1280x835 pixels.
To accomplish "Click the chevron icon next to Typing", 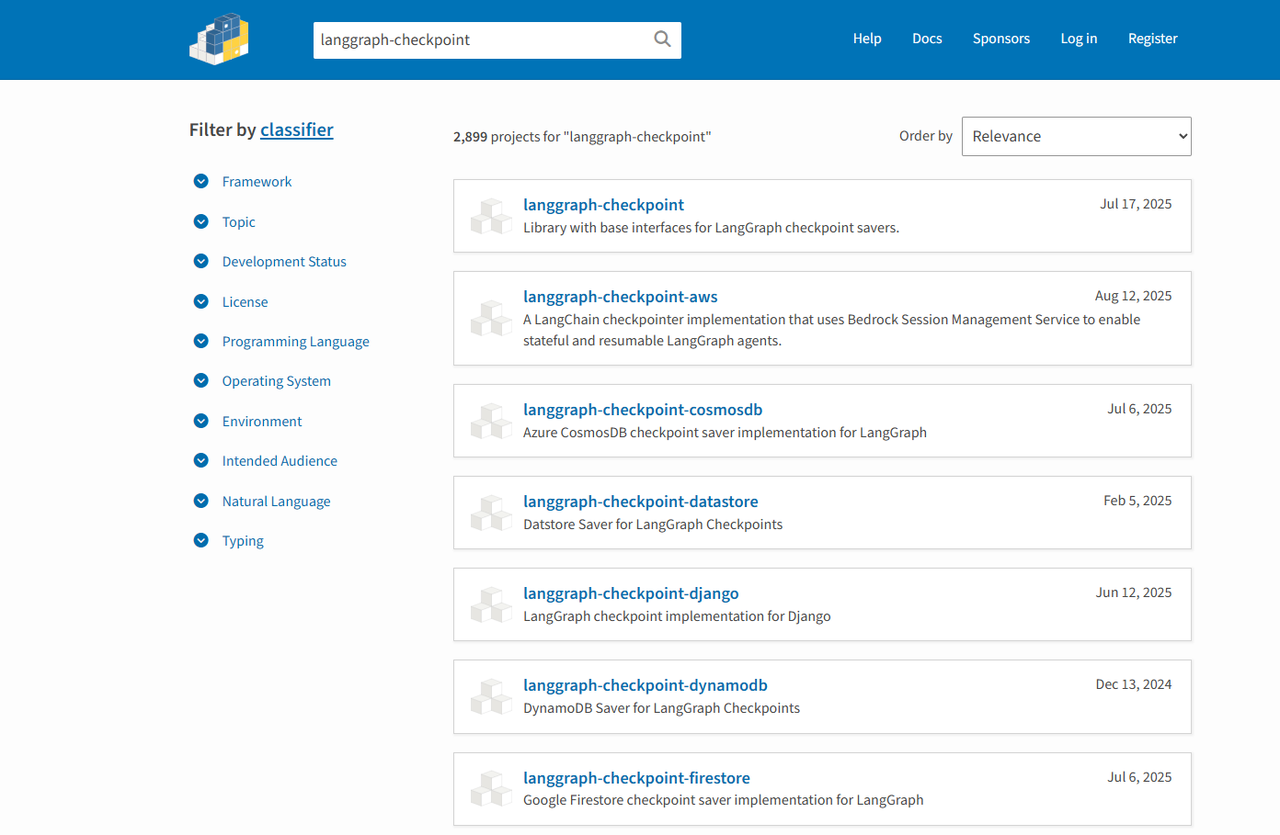I will [x=201, y=541].
